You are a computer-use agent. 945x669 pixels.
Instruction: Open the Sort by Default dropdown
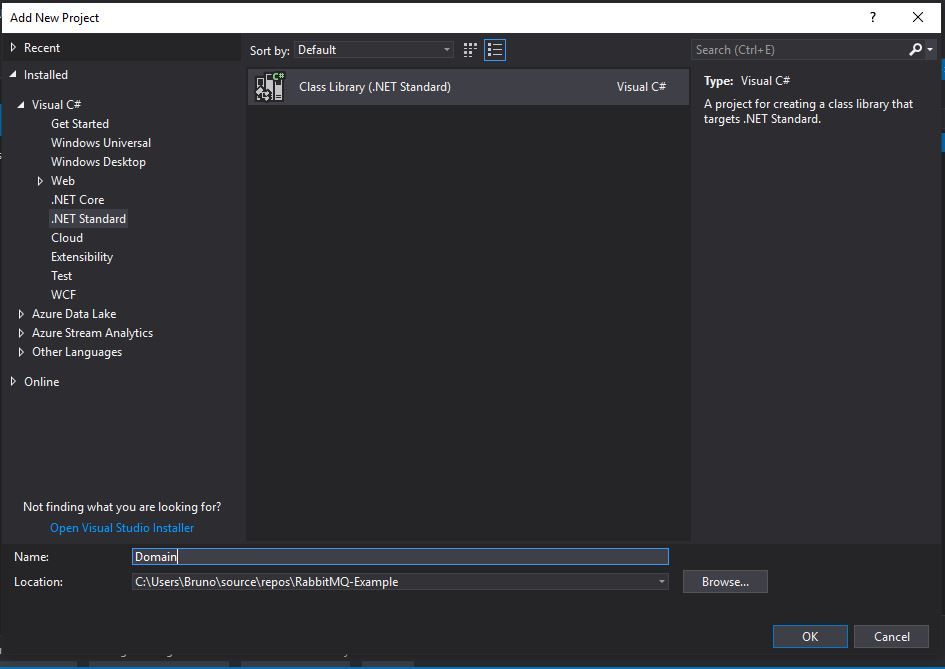click(x=374, y=50)
